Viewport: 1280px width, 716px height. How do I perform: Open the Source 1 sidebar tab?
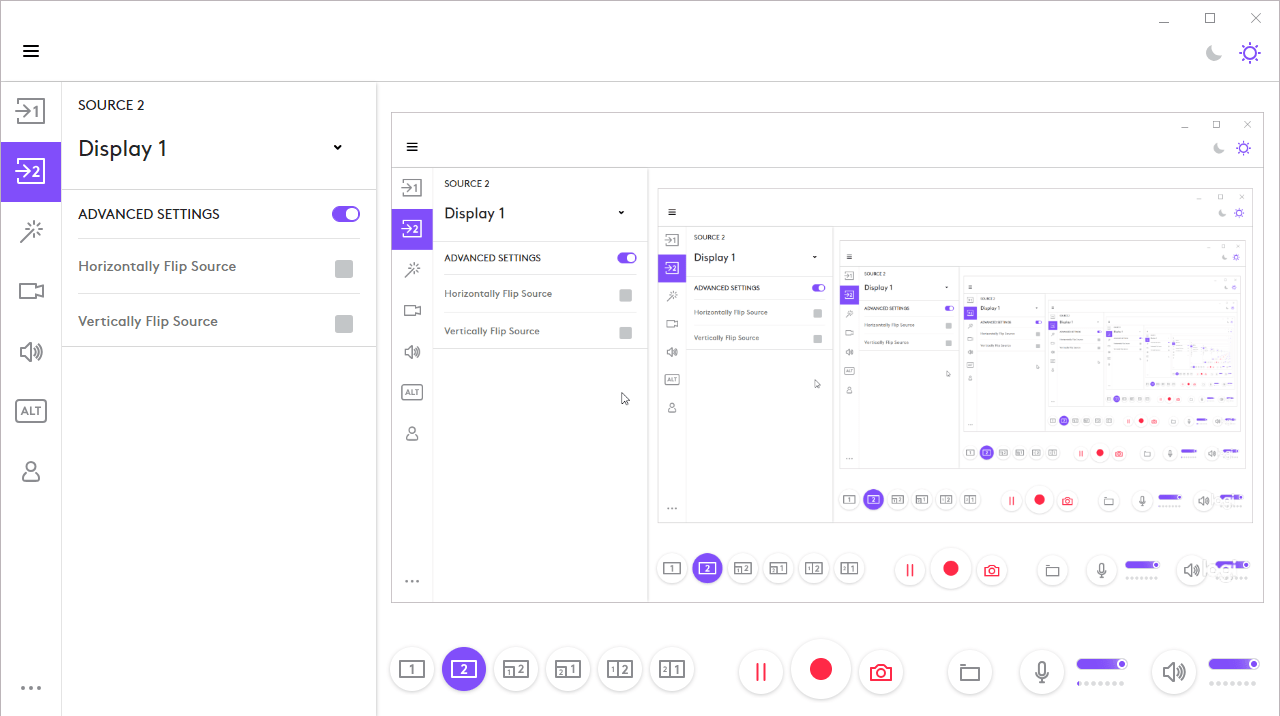[31, 111]
